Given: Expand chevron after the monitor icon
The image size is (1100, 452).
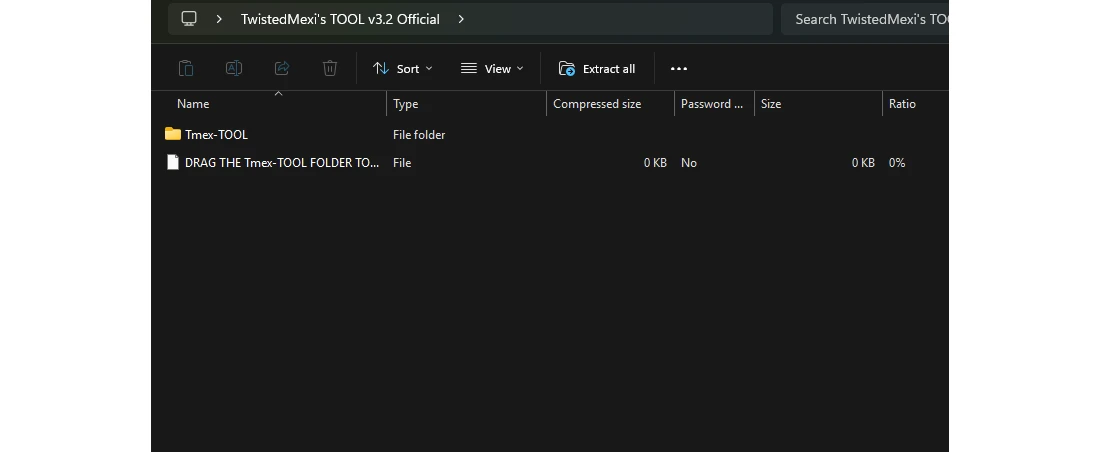Looking at the screenshot, I should [219, 19].
